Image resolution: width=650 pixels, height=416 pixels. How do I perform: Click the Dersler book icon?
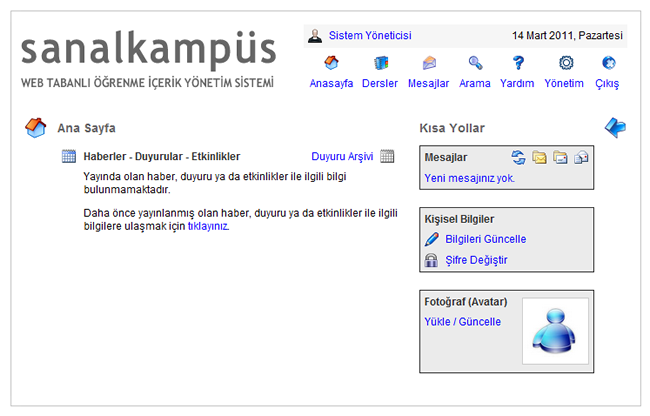(x=381, y=63)
